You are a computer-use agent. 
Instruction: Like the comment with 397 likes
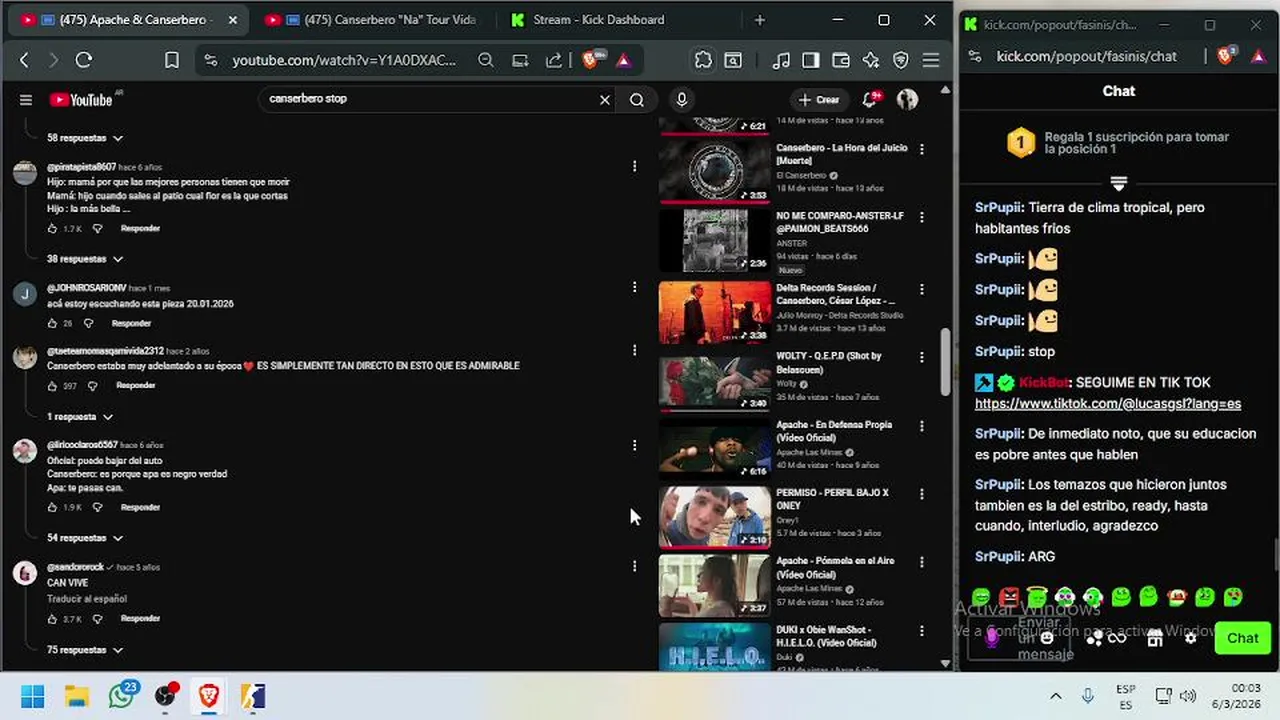tap(52, 386)
